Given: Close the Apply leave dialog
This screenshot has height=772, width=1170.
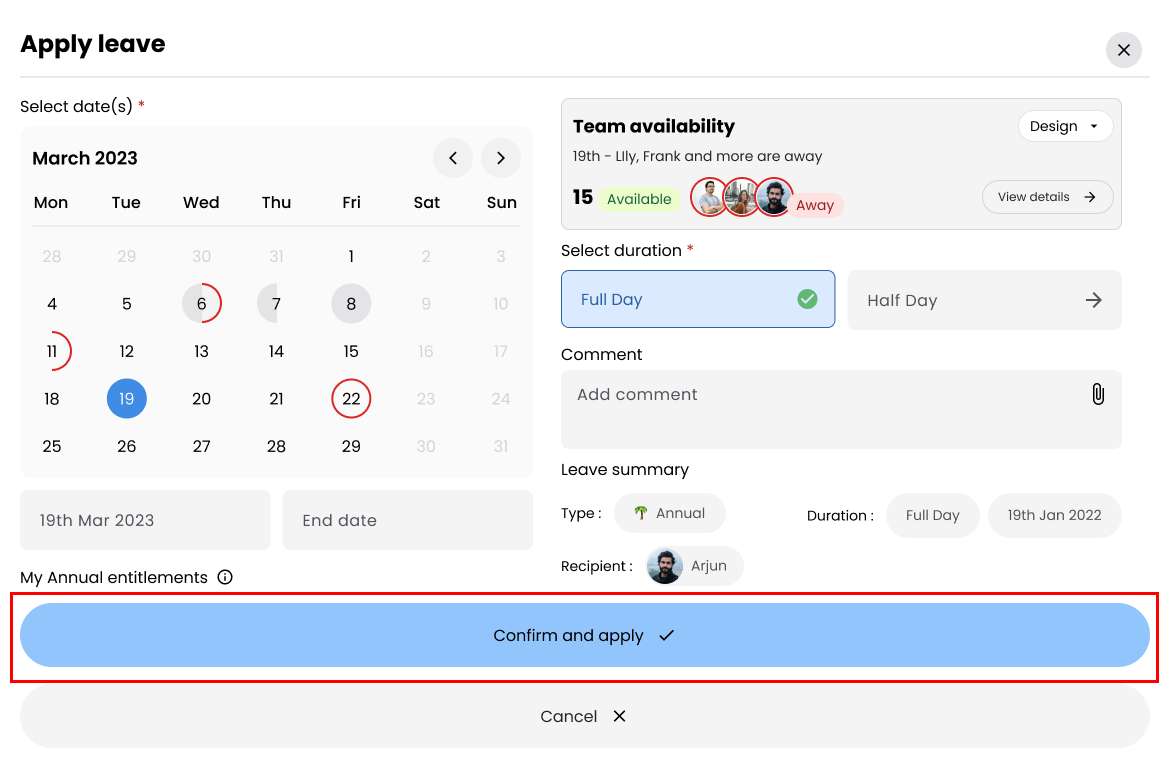Looking at the screenshot, I should tap(1123, 50).
